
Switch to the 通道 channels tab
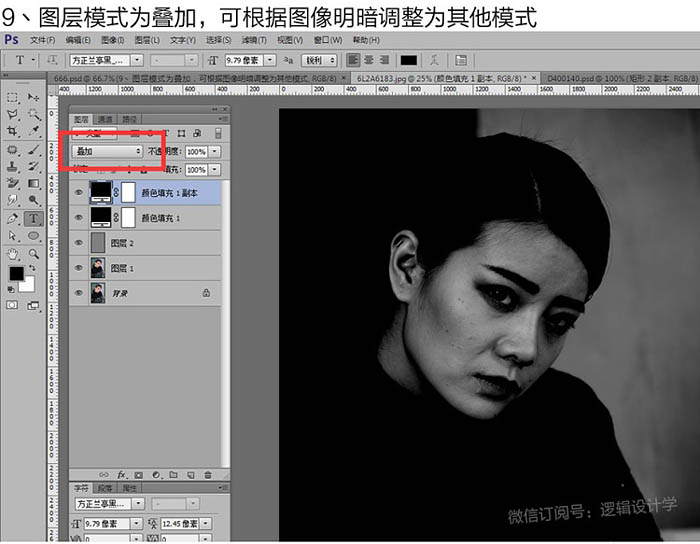coord(105,119)
